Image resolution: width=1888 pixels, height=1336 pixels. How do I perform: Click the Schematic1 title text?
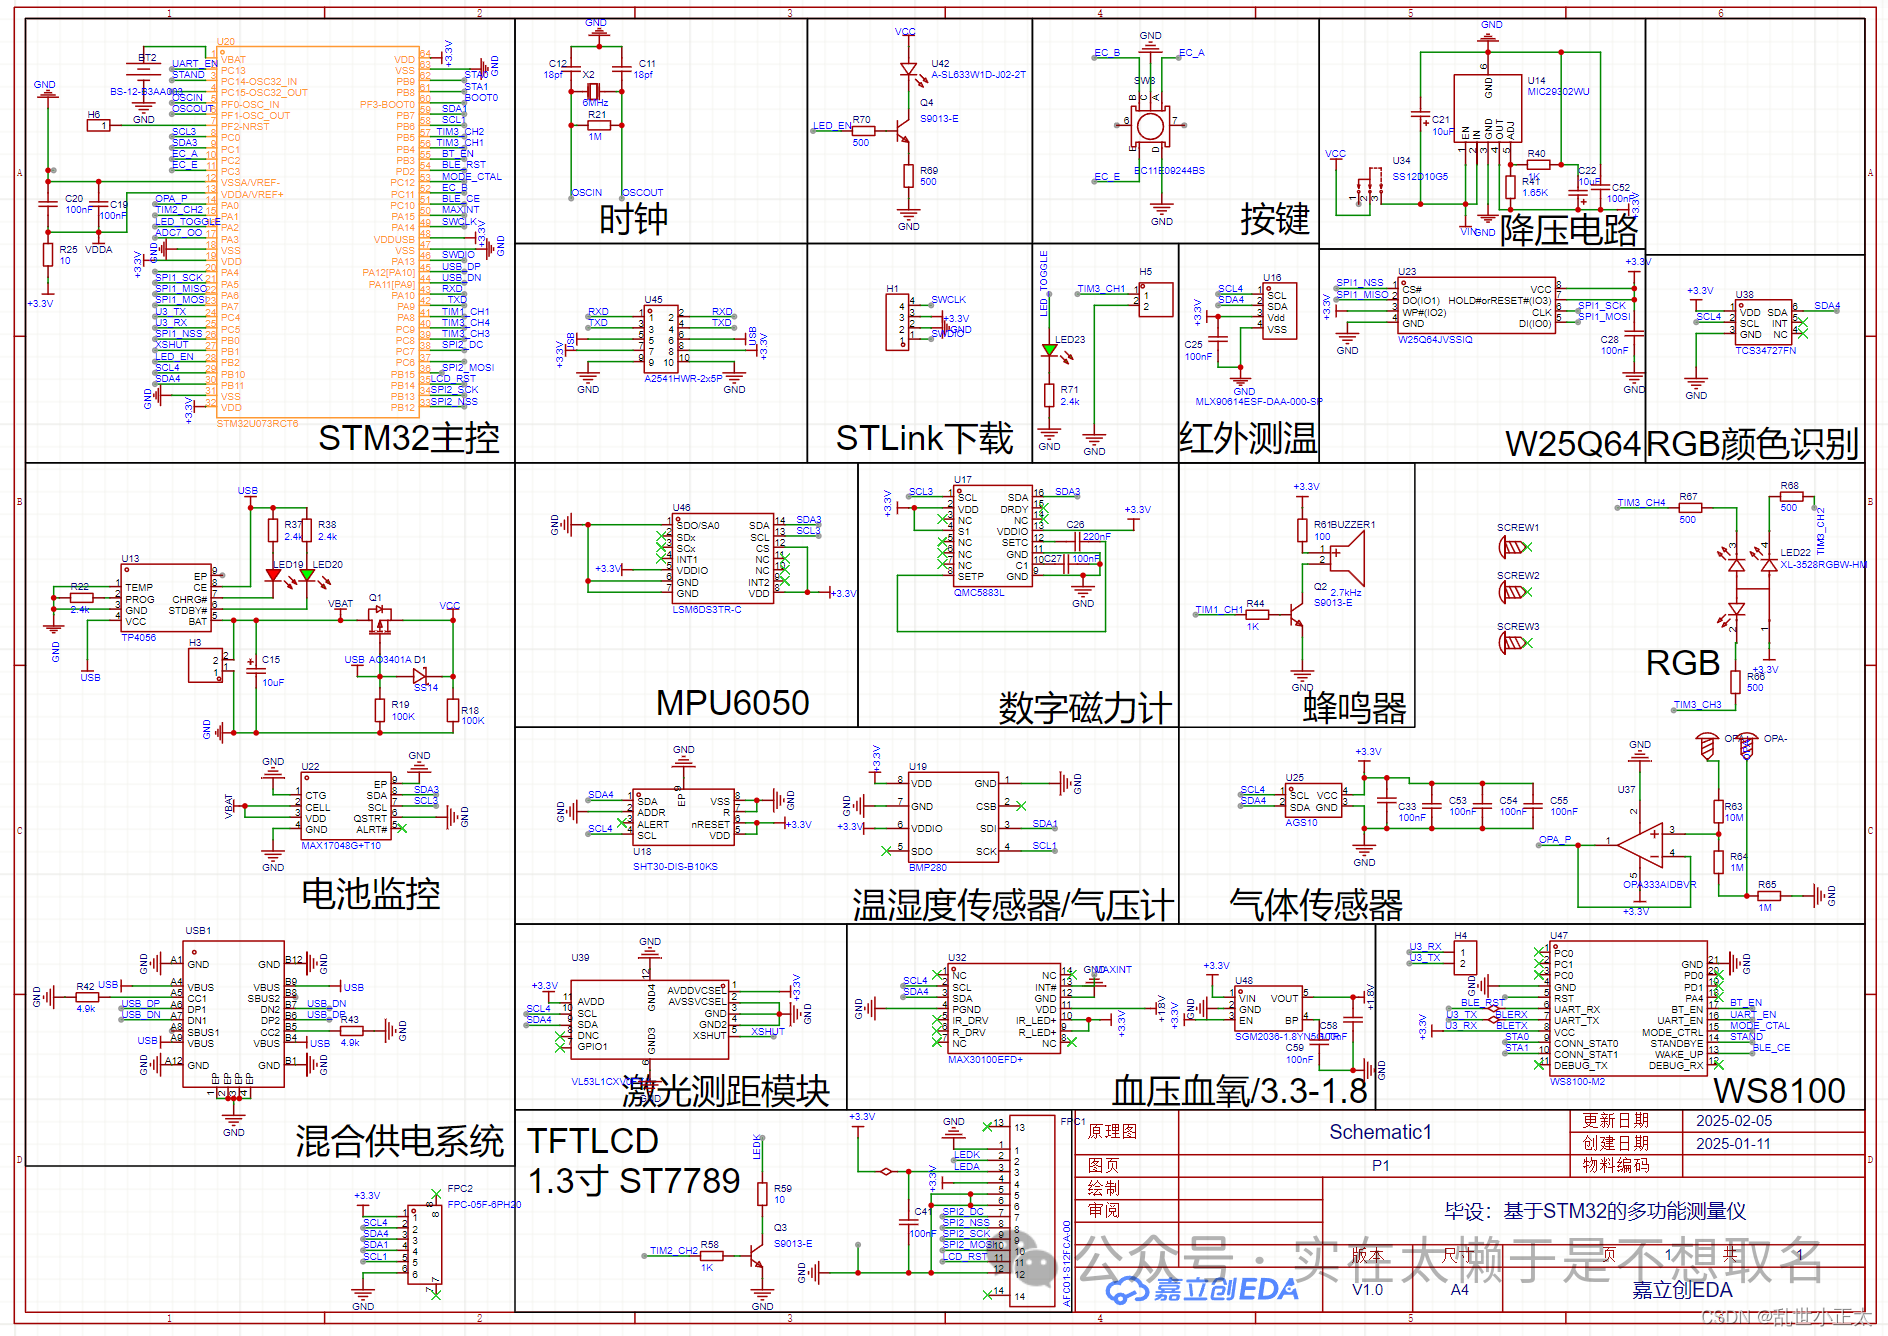(x=1380, y=1132)
